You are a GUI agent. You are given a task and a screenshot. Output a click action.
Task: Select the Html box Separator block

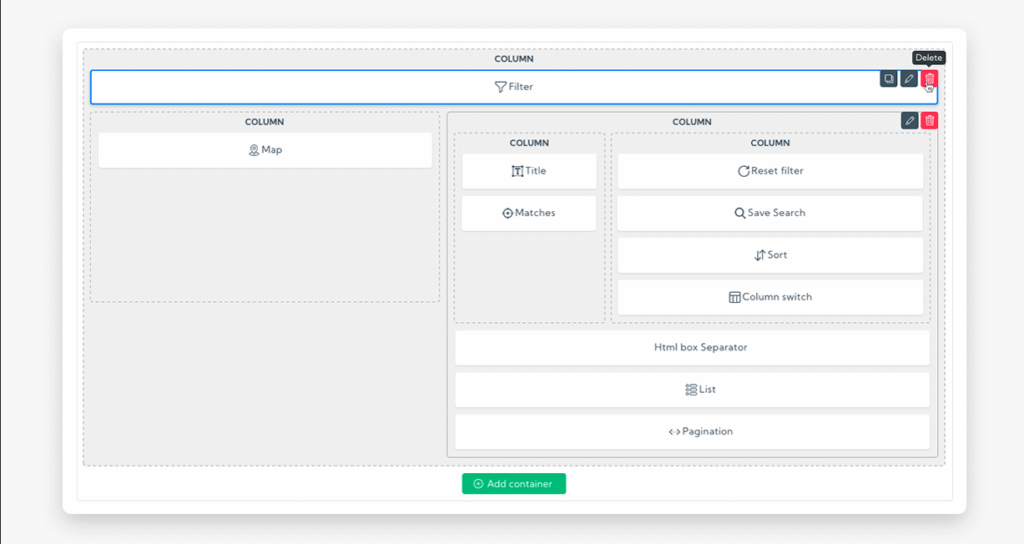tap(692, 347)
